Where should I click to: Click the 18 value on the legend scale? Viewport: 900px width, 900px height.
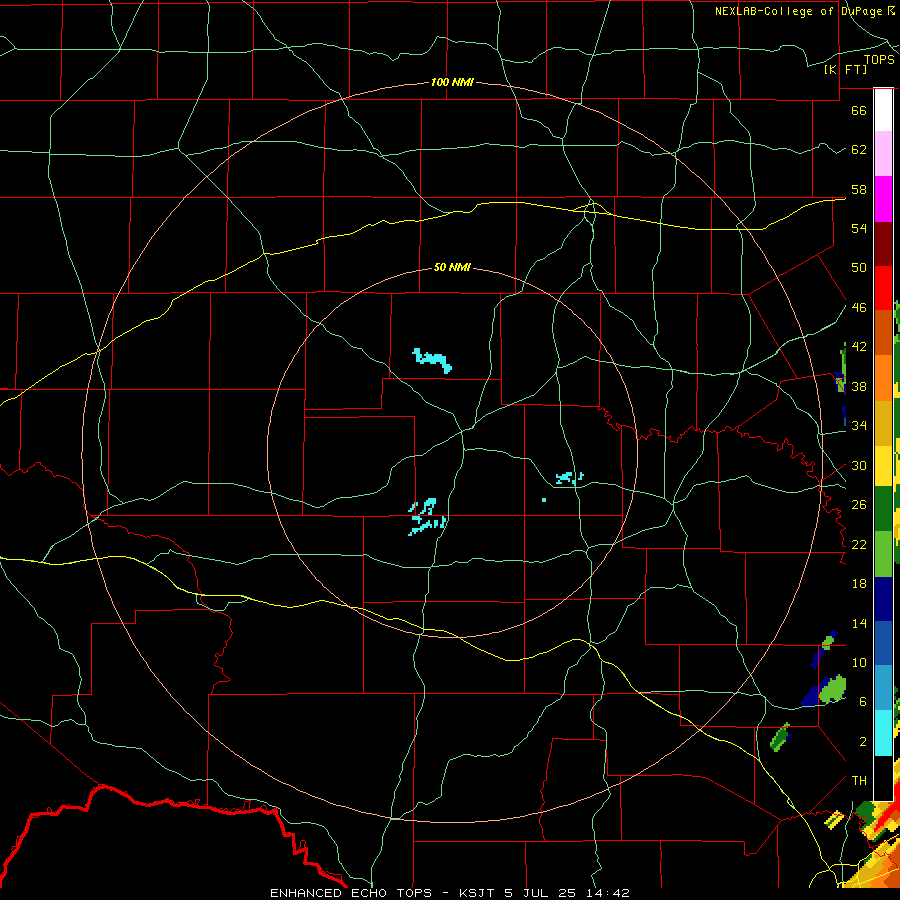pos(859,584)
